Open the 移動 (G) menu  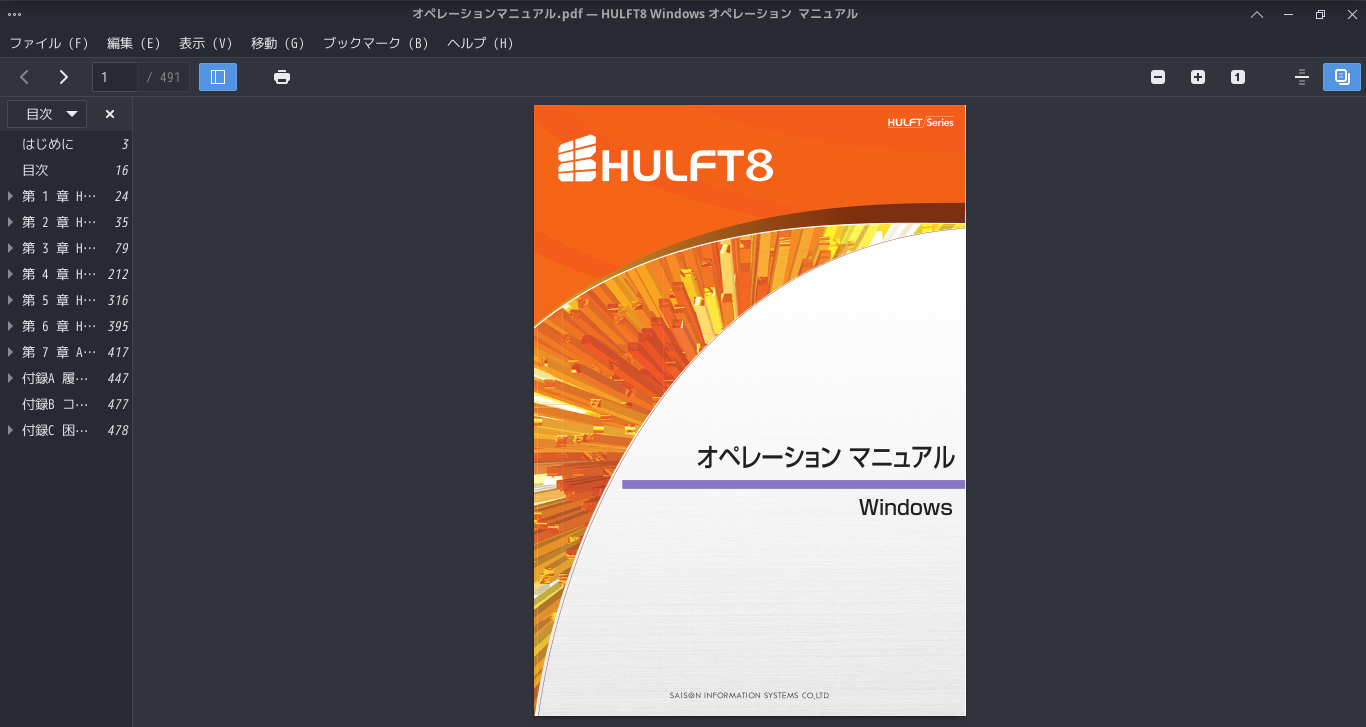tap(278, 43)
